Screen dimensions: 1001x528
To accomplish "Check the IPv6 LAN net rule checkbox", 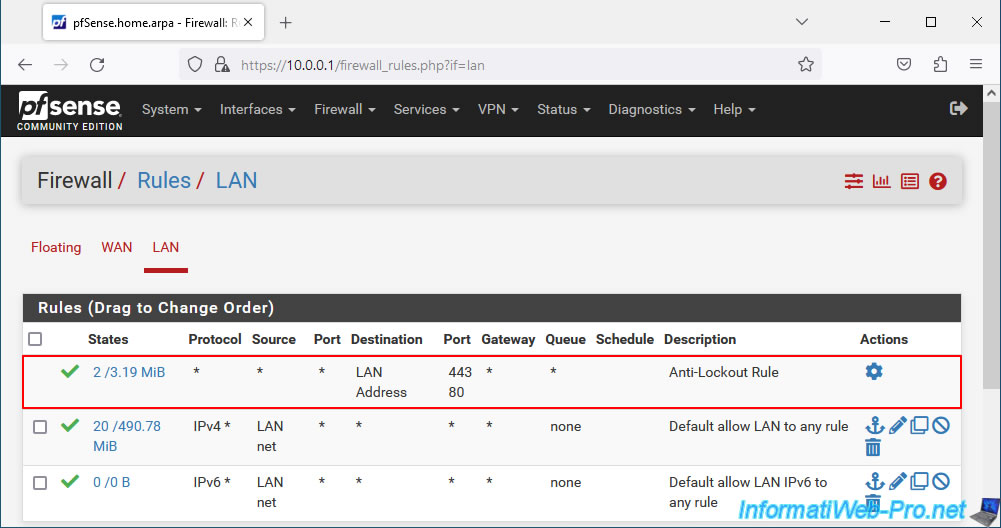I will [40, 483].
